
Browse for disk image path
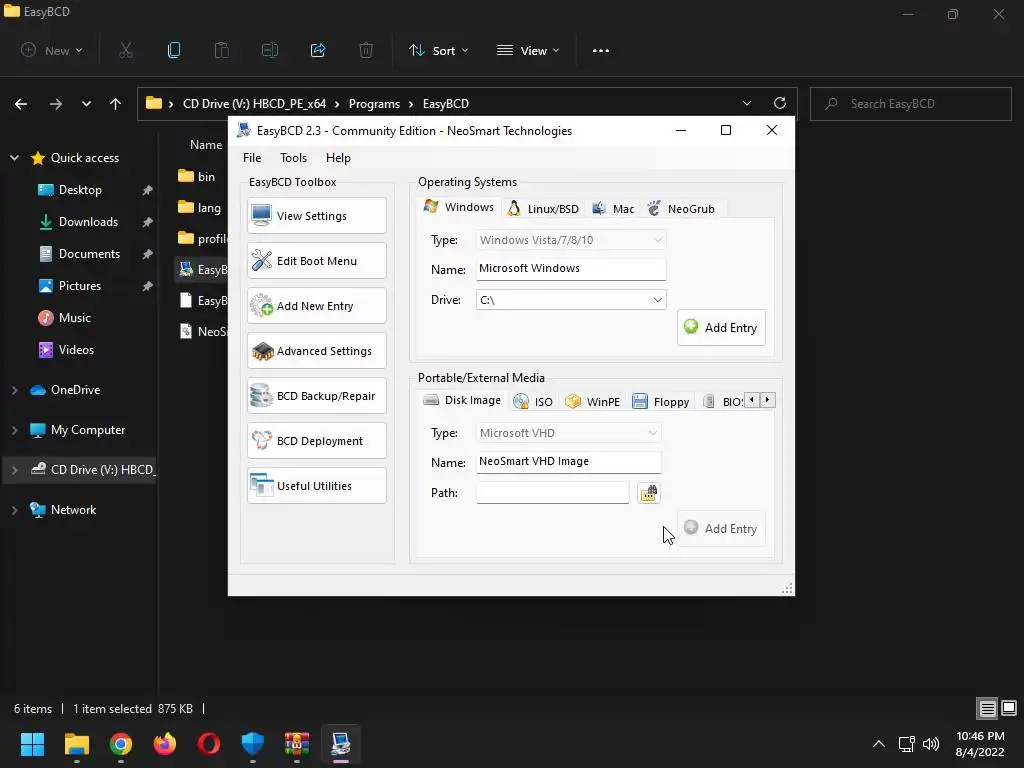coord(648,493)
